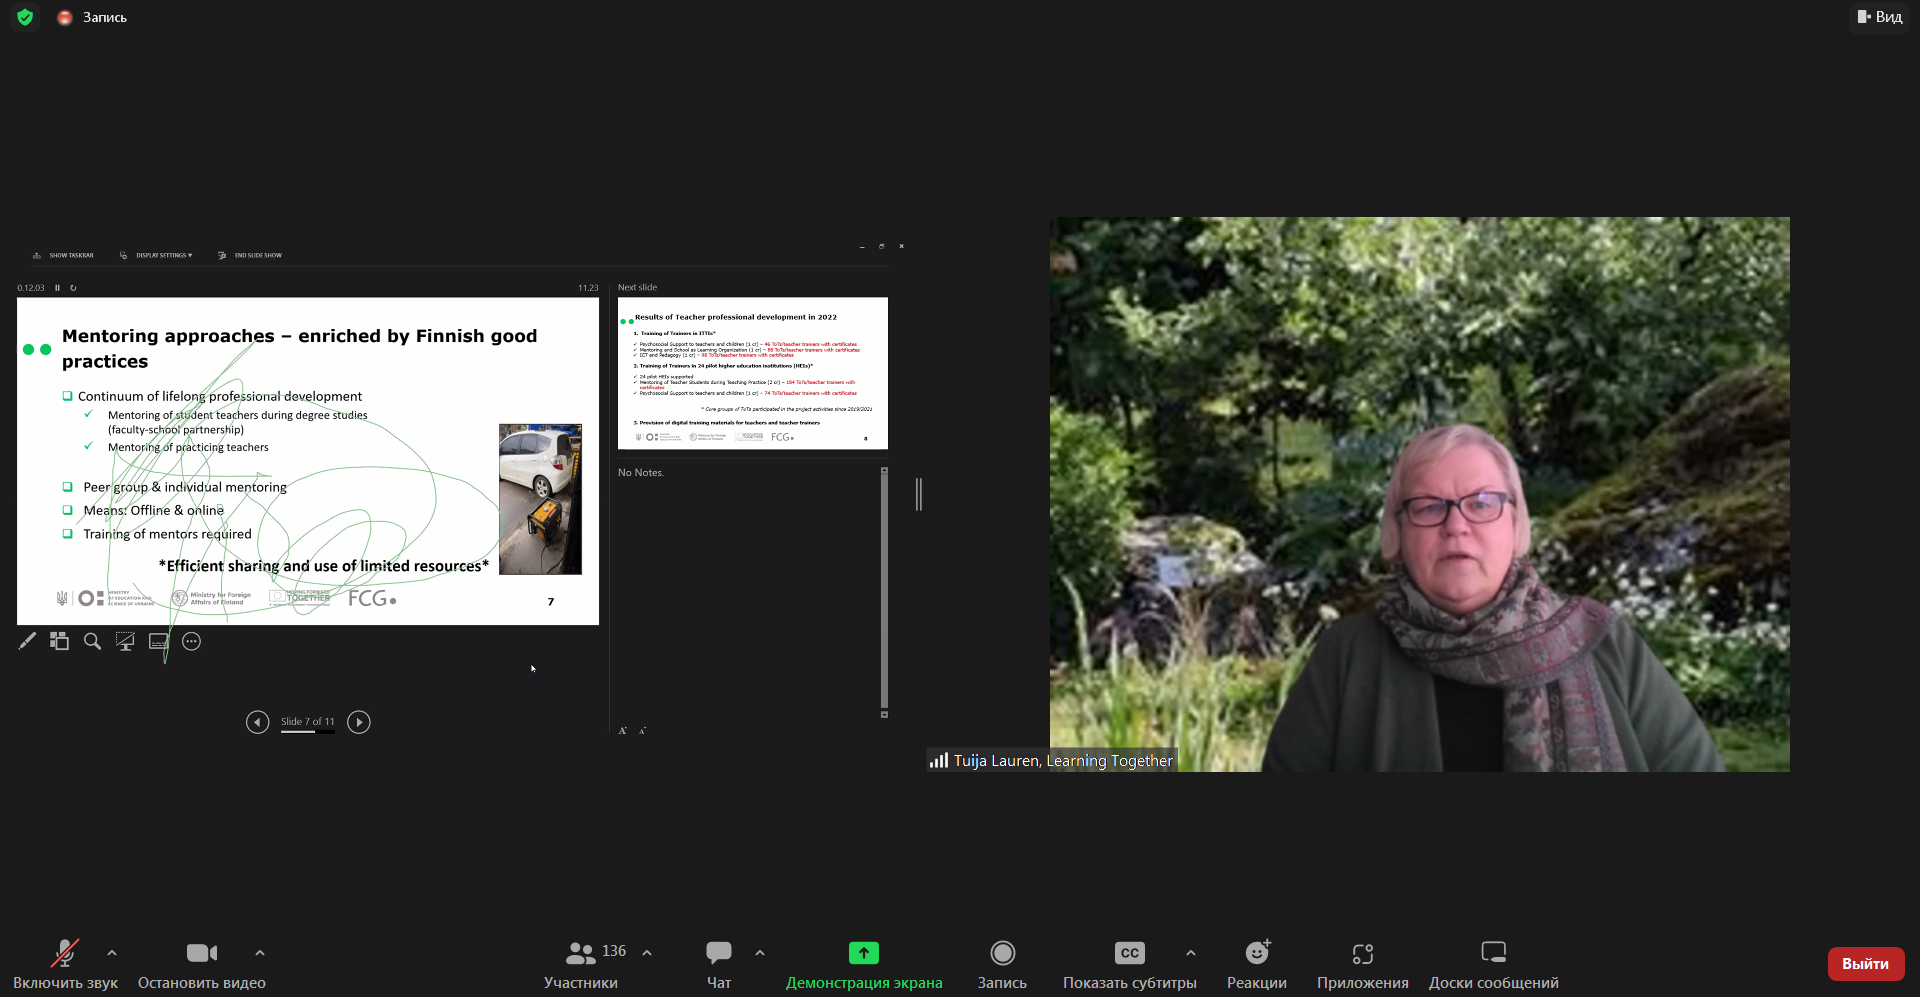The image size is (1920, 997).
Task: Open the Вид view menu
Action: (1879, 17)
